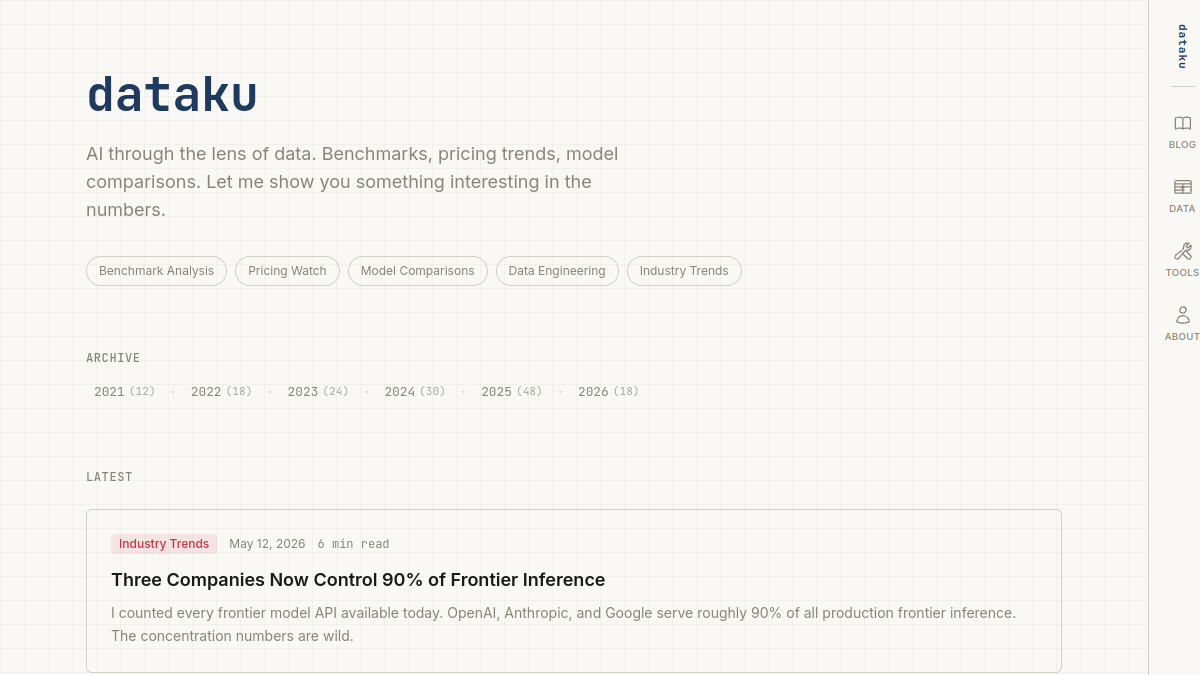
Task: Filter by Data Engineering tag
Action: (x=557, y=271)
